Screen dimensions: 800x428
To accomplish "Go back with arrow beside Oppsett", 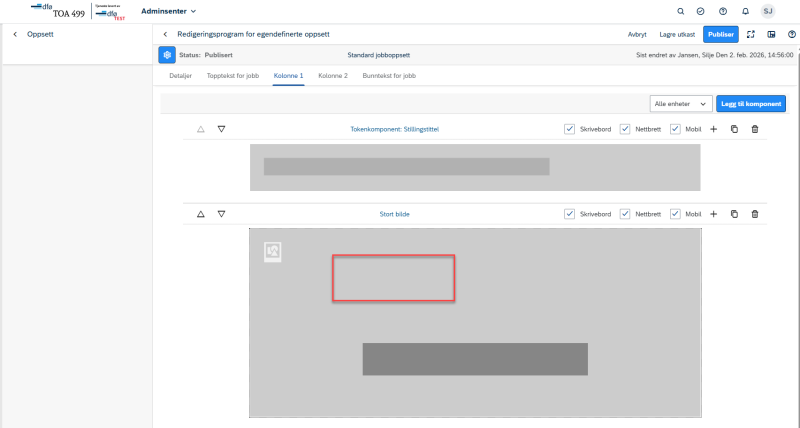I will point(15,34).
